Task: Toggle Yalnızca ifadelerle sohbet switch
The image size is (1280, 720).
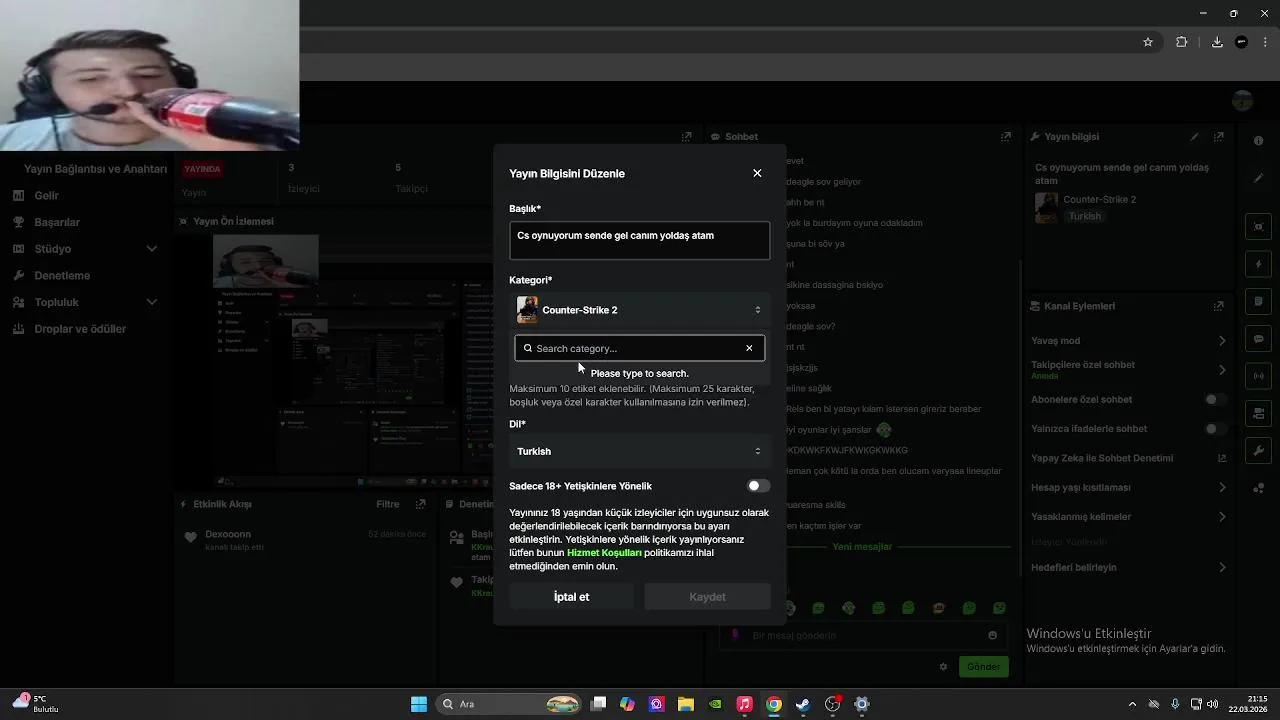Action: [1215, 429]
